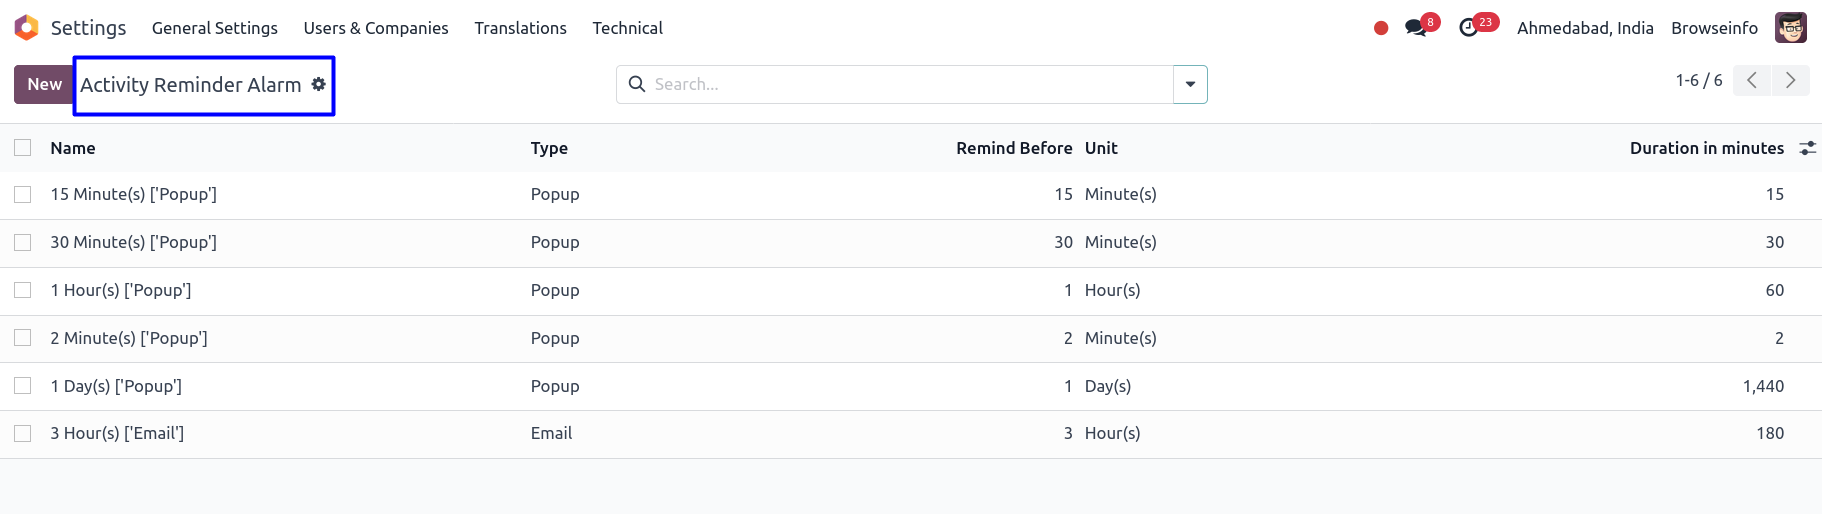Go to the previous page arrow
Viewport: 1822px width, 514px height.
click(1752, 81)
